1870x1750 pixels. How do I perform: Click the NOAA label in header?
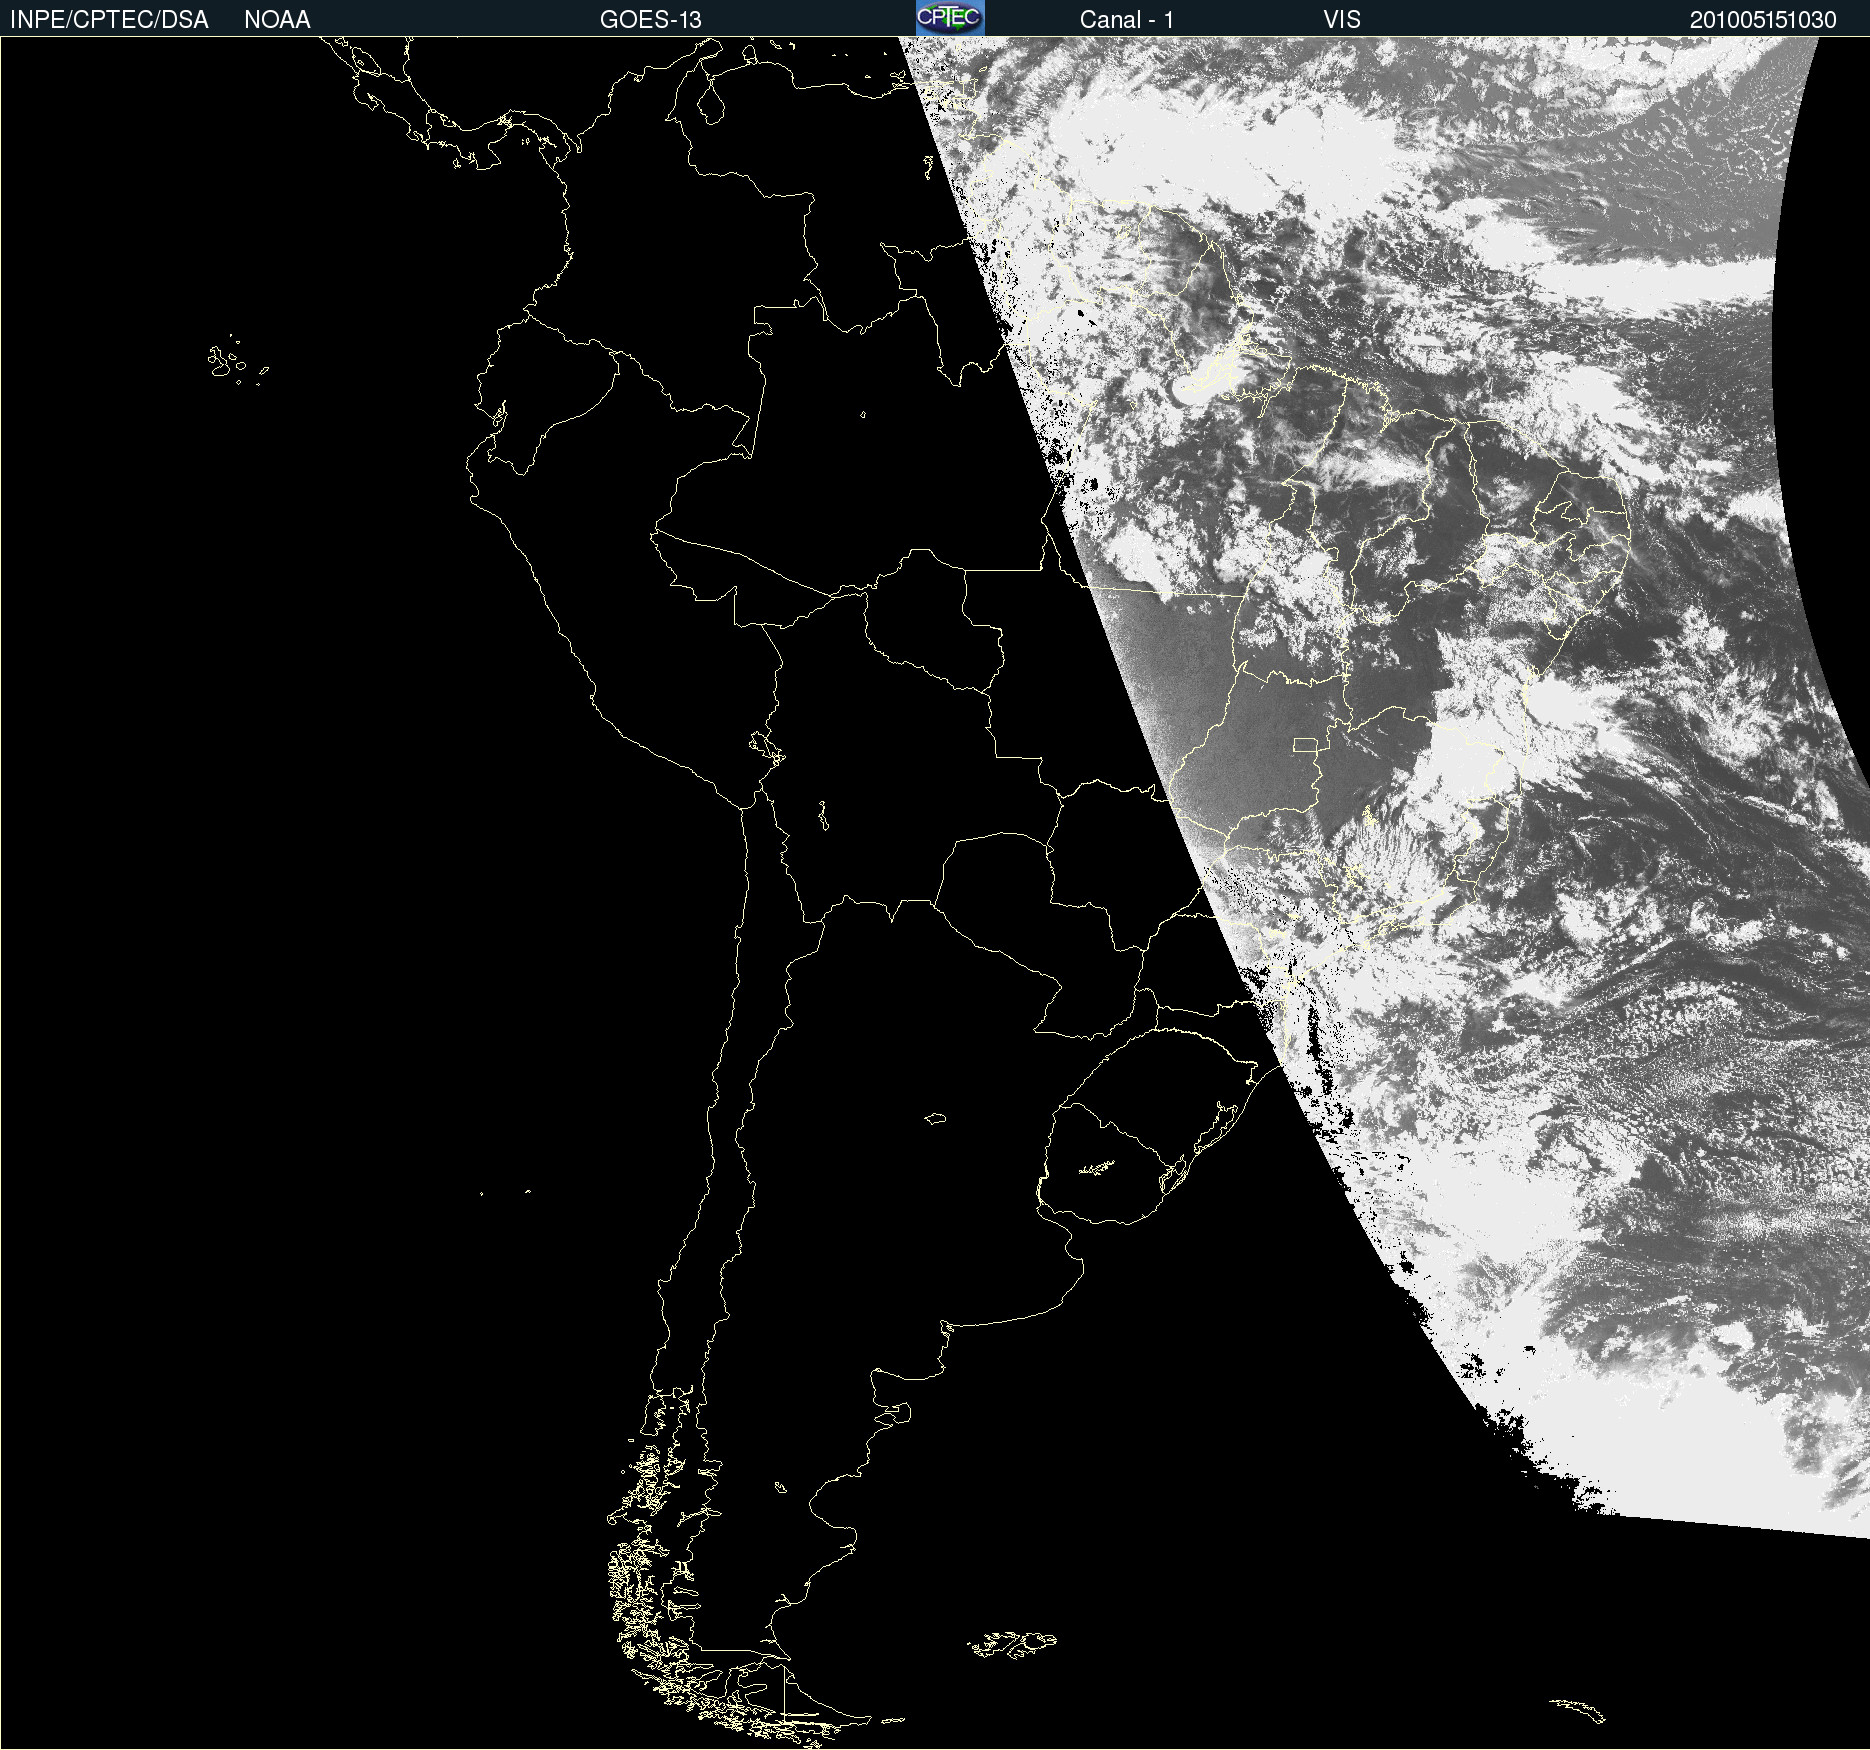277,20
